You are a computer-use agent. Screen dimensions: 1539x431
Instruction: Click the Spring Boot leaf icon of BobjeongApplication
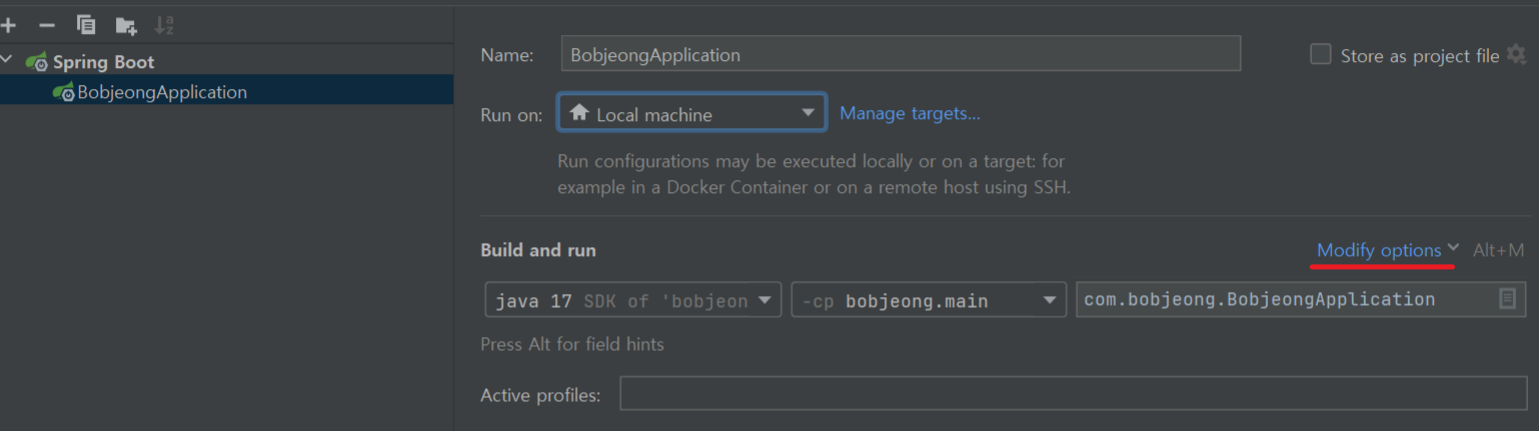pos(64,92)
